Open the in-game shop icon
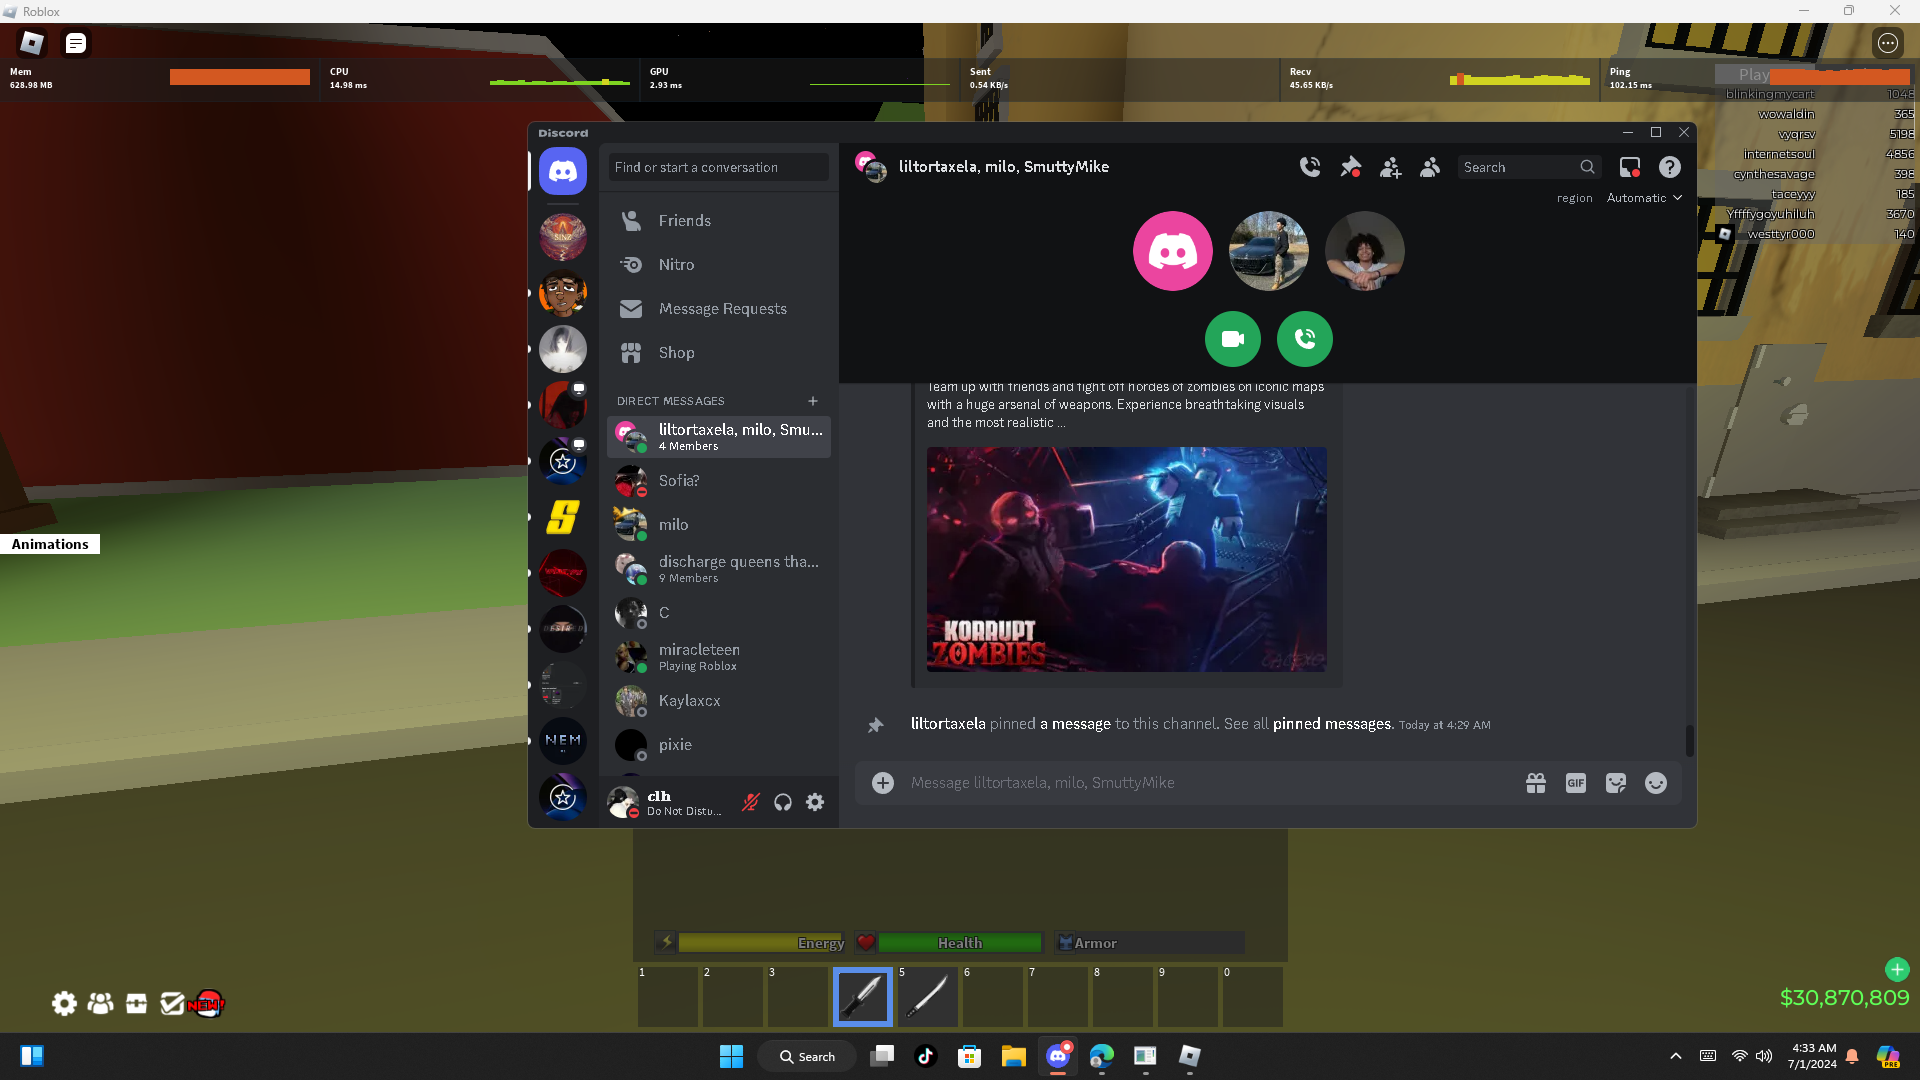The width and height of the screenshot is (1920, 1080). [136, 1003]
